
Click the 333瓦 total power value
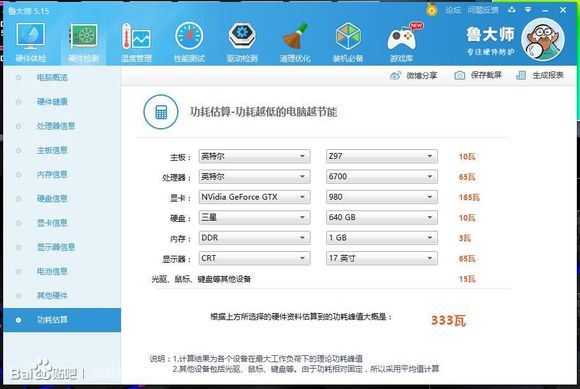coord(448,320)
